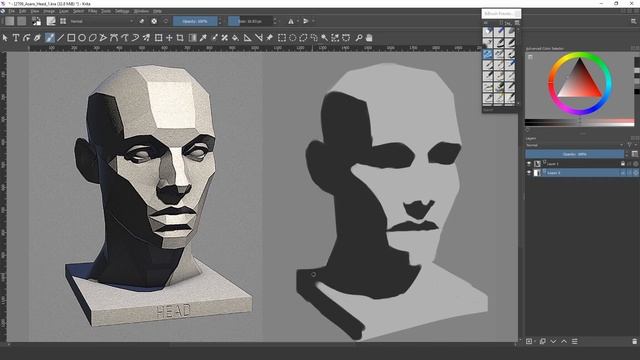Toggle preserve alpha in the toolbar

(x=154, y=21)
